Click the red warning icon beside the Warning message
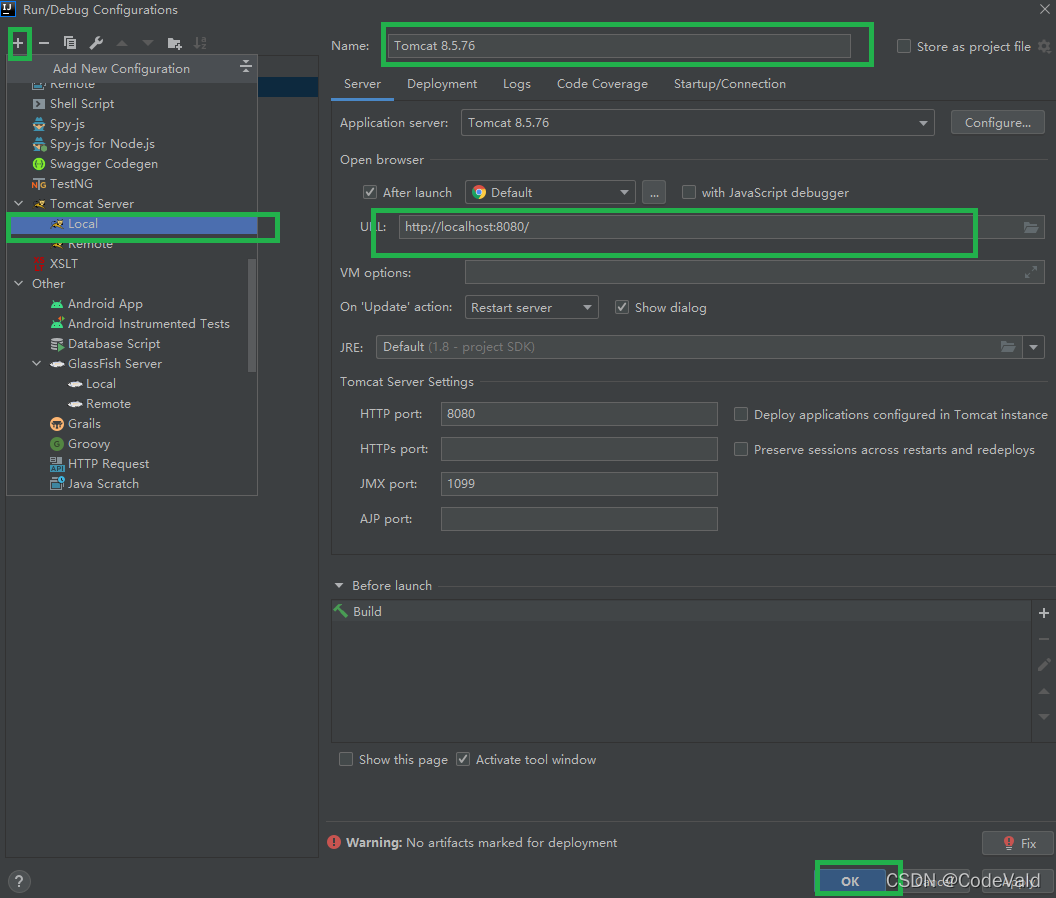This screenshot has width=1056, height=898. pos(333,842)
